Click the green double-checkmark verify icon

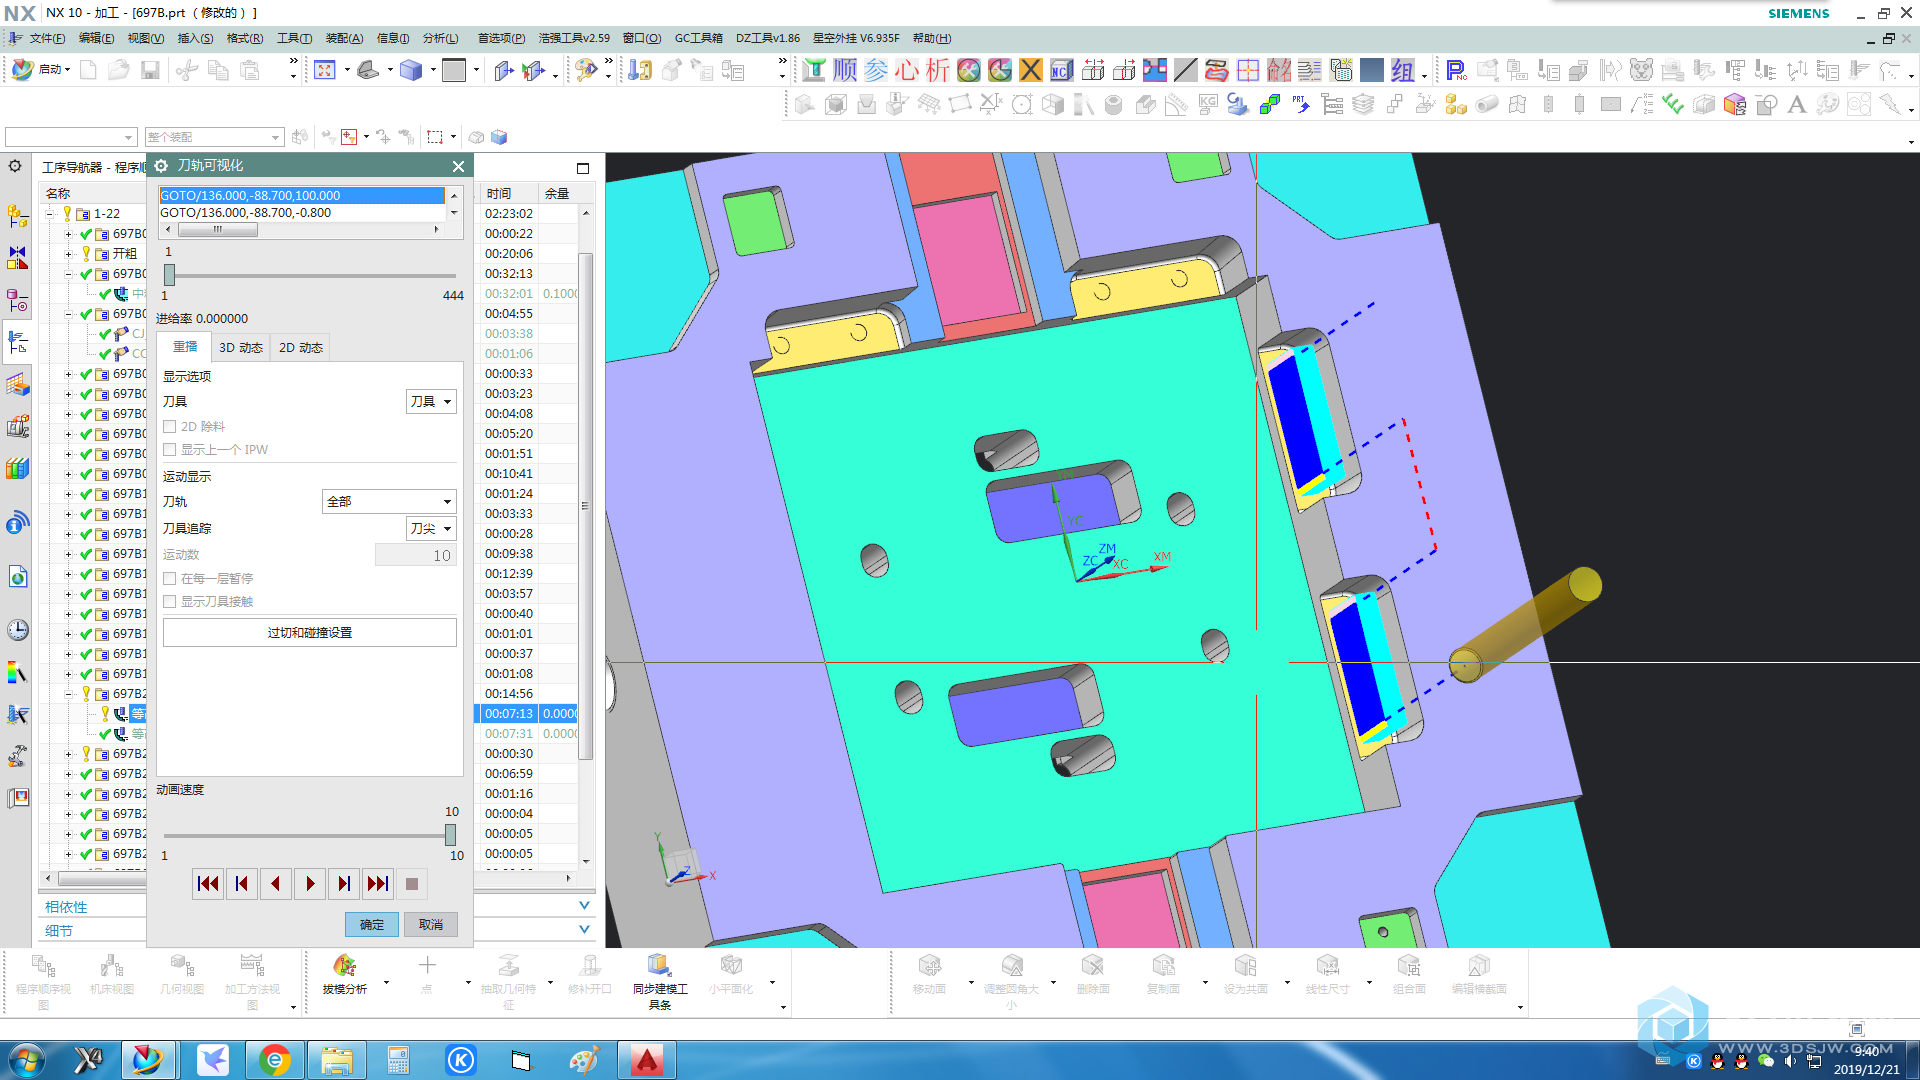coord(1673,104)
